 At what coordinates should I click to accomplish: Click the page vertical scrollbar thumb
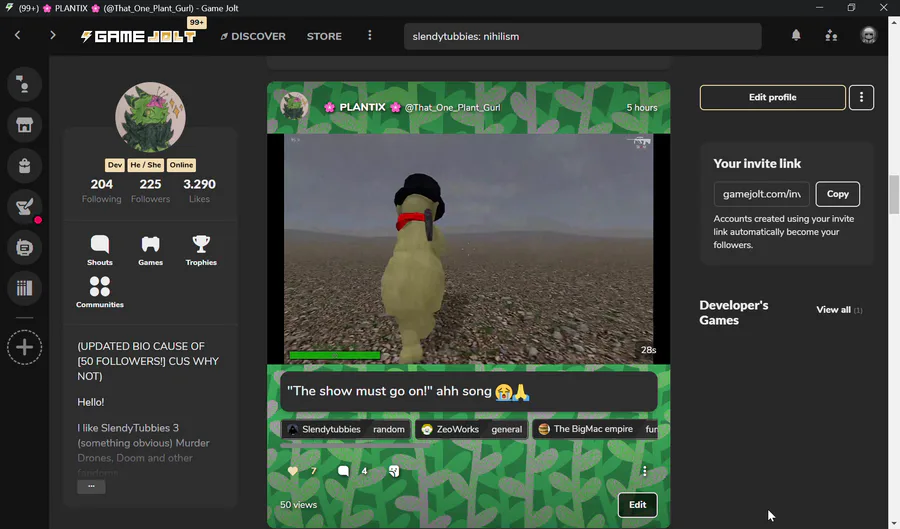point(894,195)
